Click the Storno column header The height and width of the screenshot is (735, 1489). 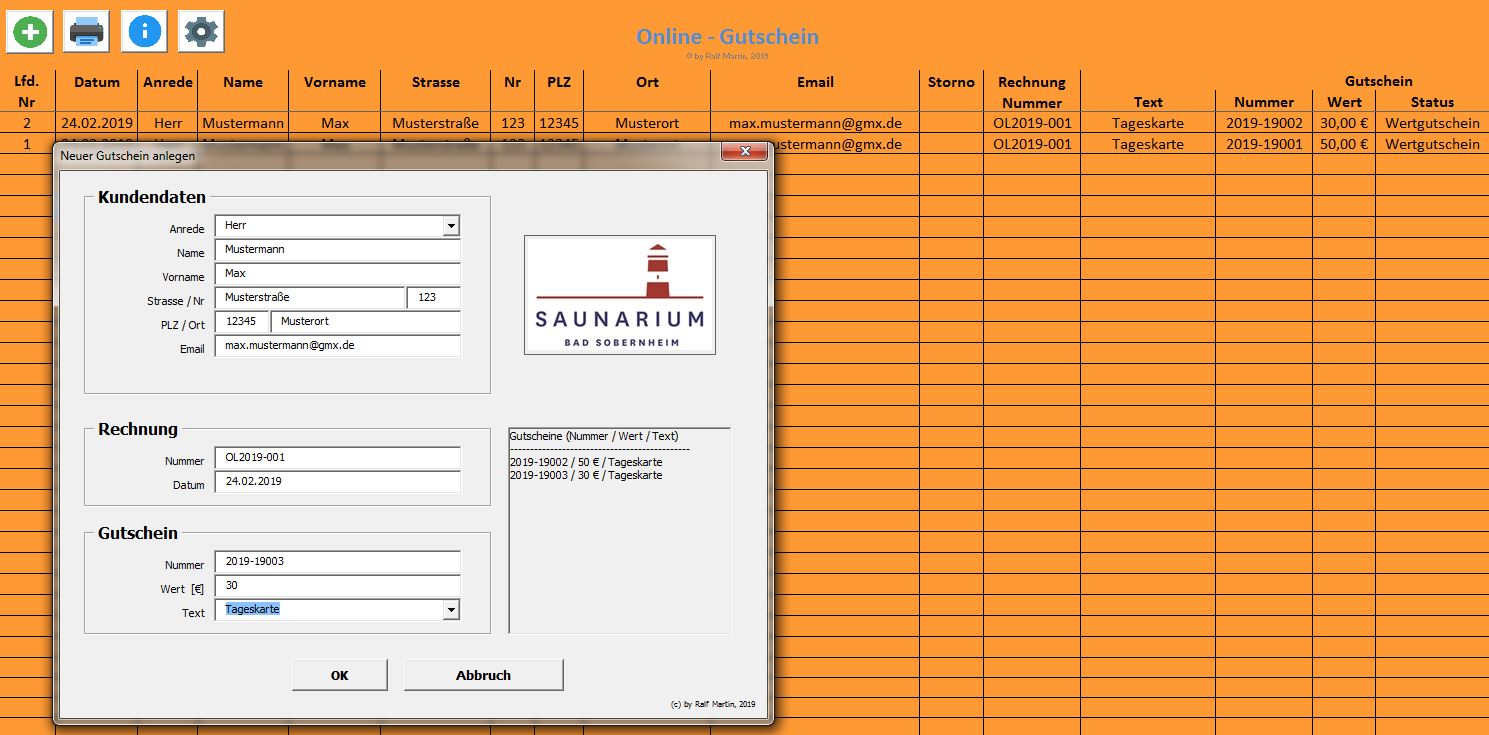950,83
